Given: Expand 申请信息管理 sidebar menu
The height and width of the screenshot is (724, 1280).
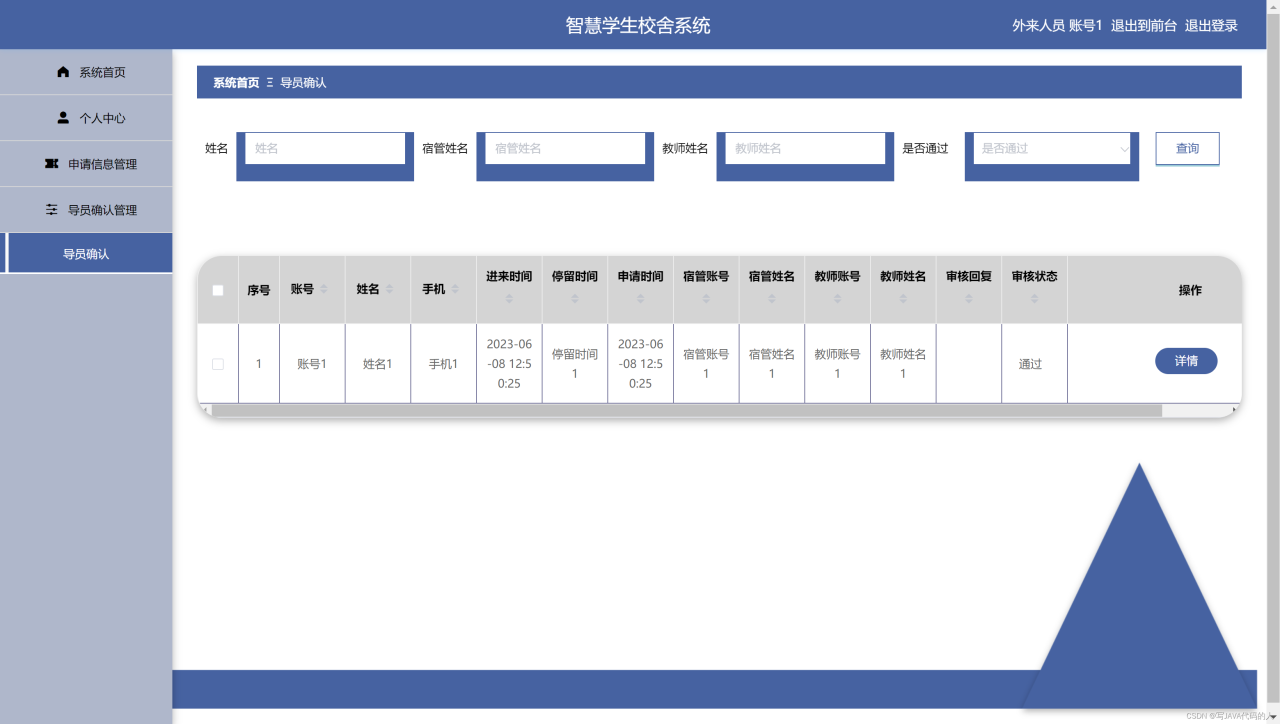Looking at the screenshot, I should pyautogui.click(x=86, y=164).
